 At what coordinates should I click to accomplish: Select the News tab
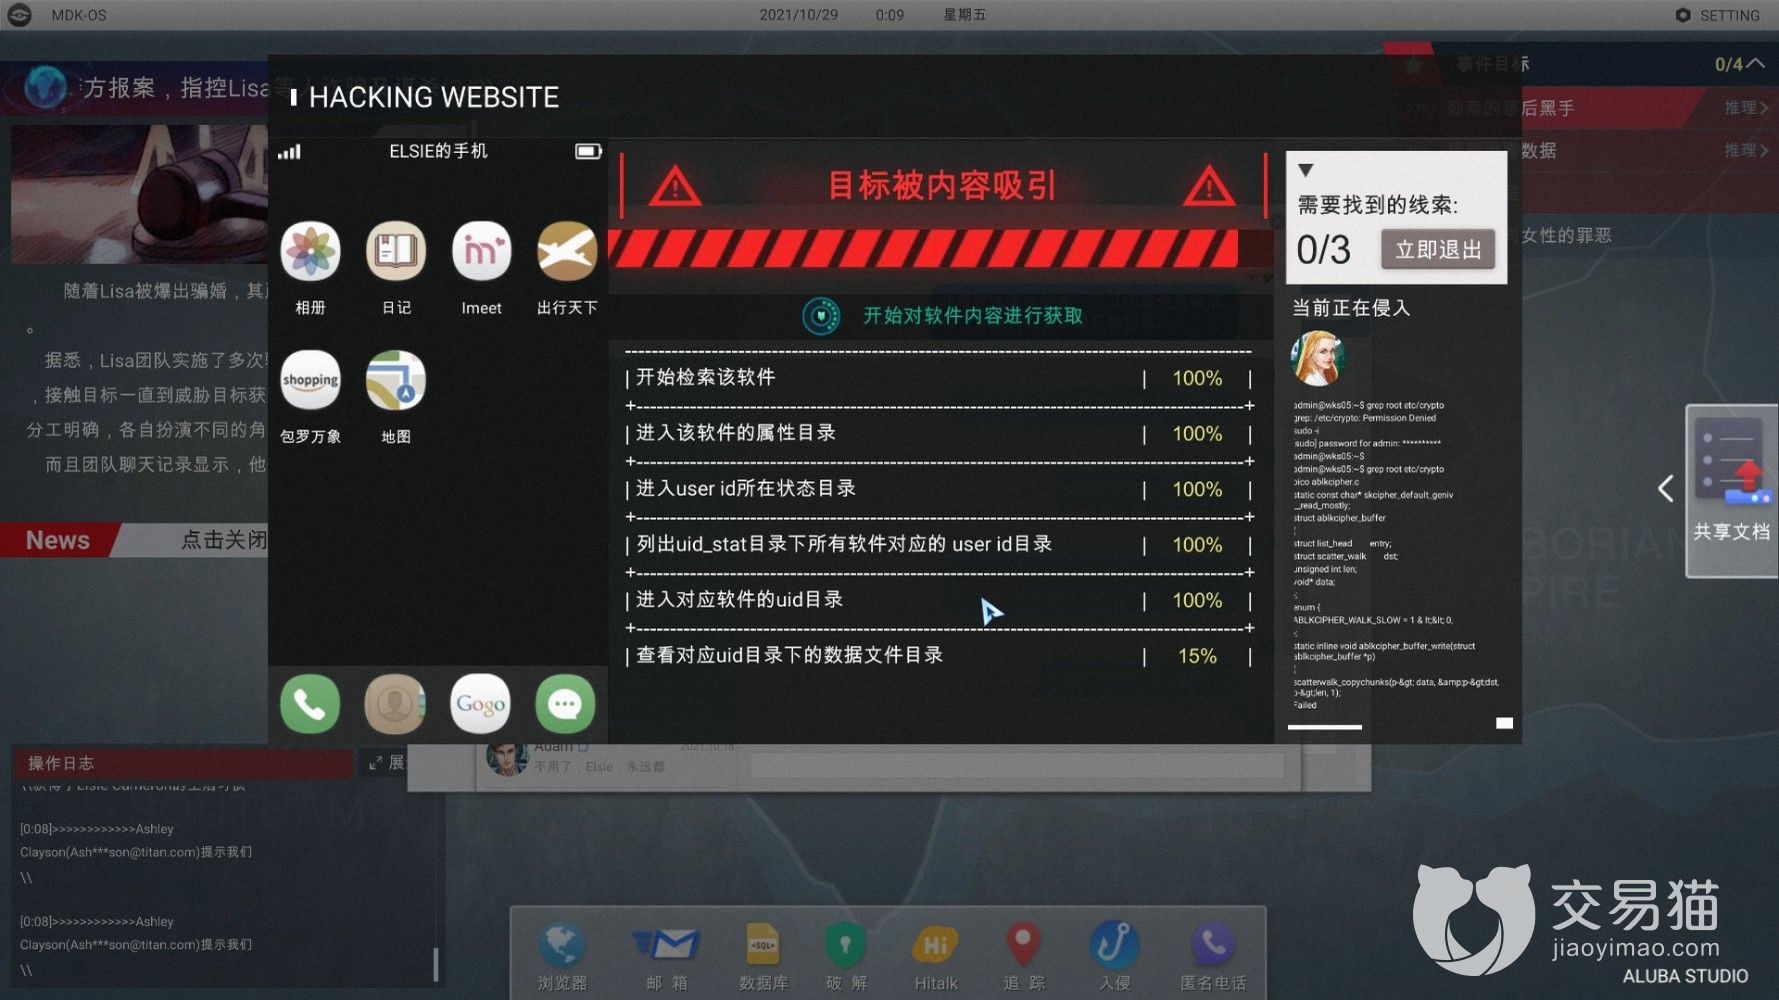point(58,540)
